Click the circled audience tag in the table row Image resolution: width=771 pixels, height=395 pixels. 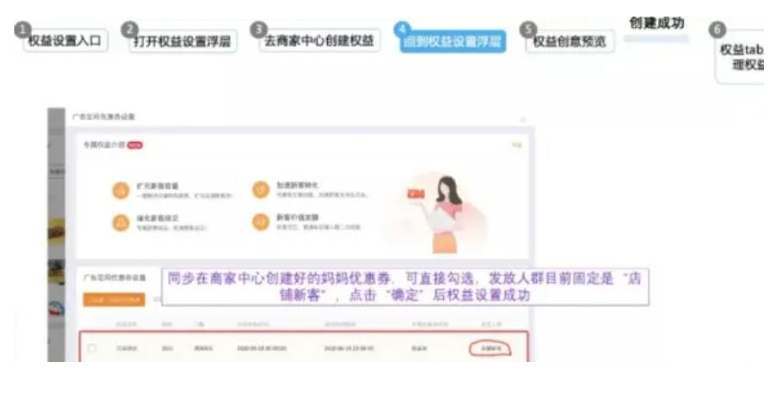coord(491,349)
